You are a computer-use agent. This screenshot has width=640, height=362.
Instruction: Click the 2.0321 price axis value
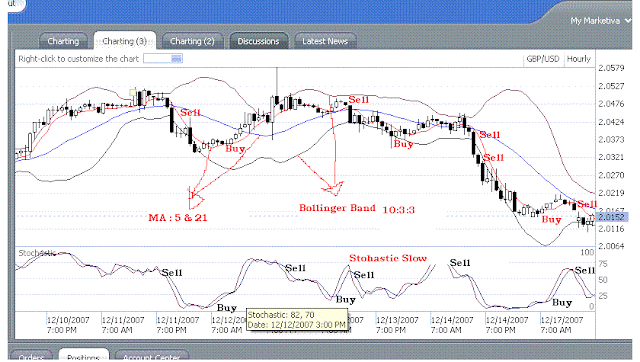pyautogui.click(x=611, y=157)
